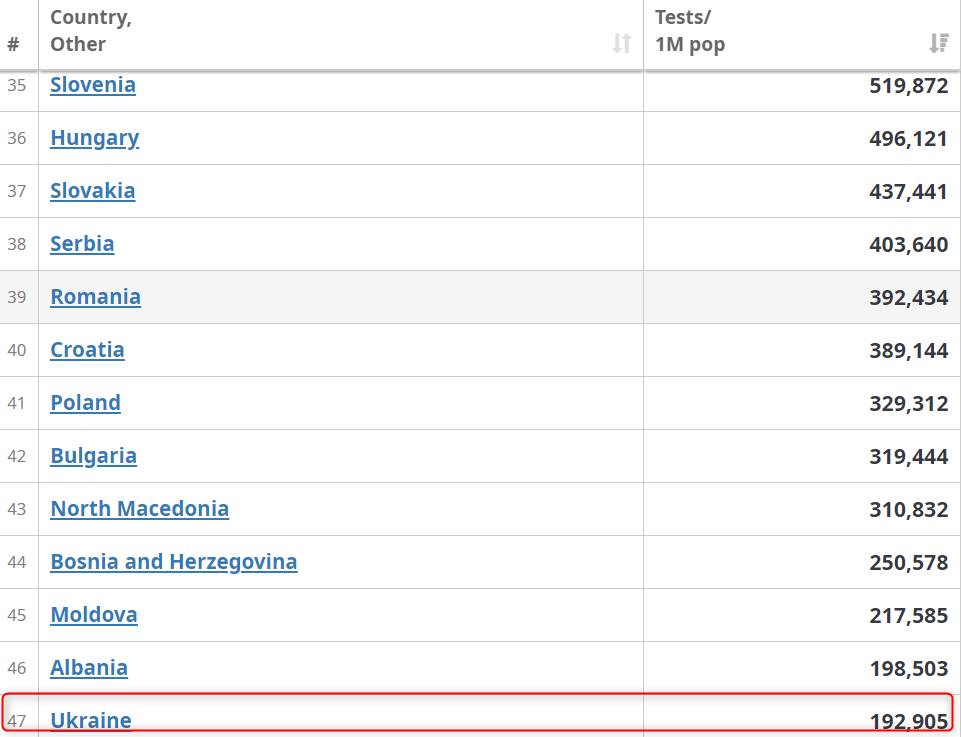Click the Tests/1M pop sort icon
Screen dimensions: 961x737
pos(938,43)
